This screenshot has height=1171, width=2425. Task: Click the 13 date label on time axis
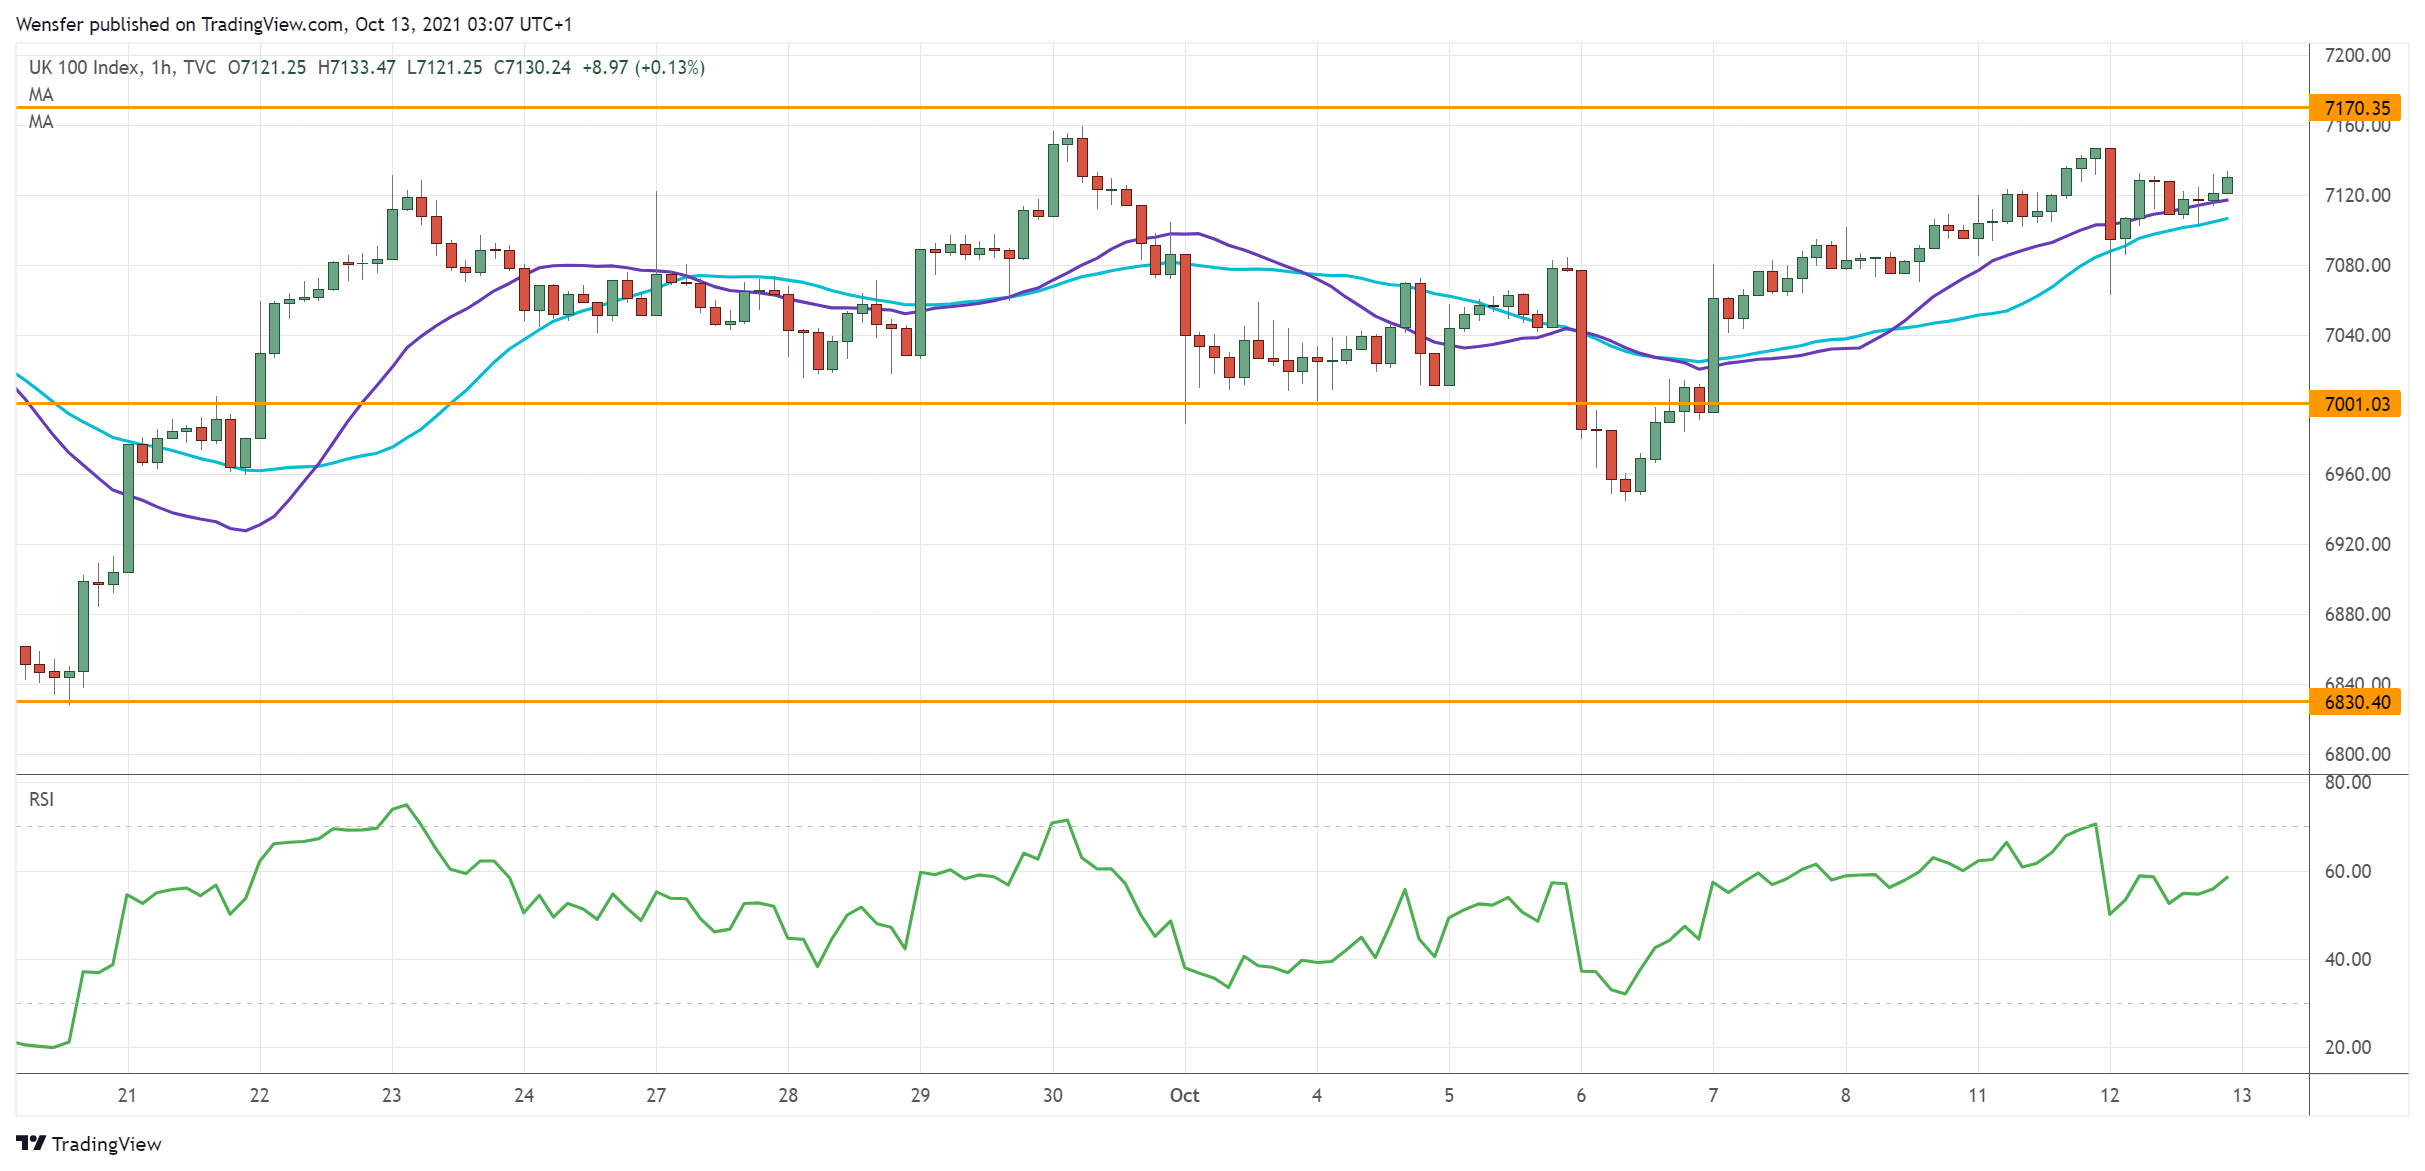[2241, 1095]
